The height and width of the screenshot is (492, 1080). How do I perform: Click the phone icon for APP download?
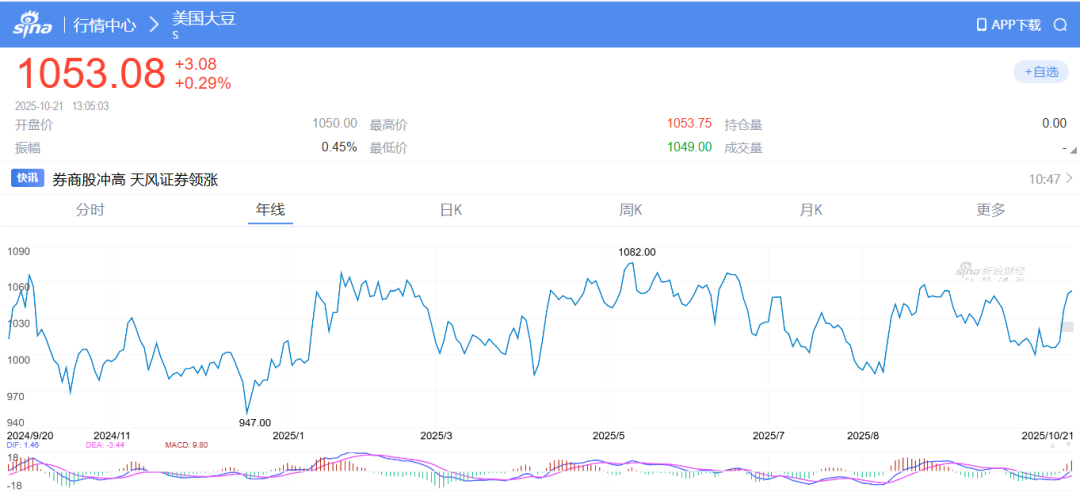tap(981, 25)
